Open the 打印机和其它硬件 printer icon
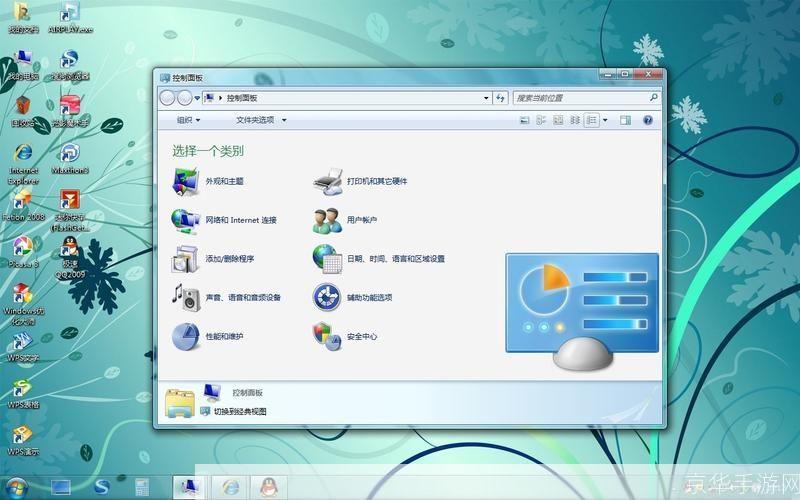 tap(328, 182)
